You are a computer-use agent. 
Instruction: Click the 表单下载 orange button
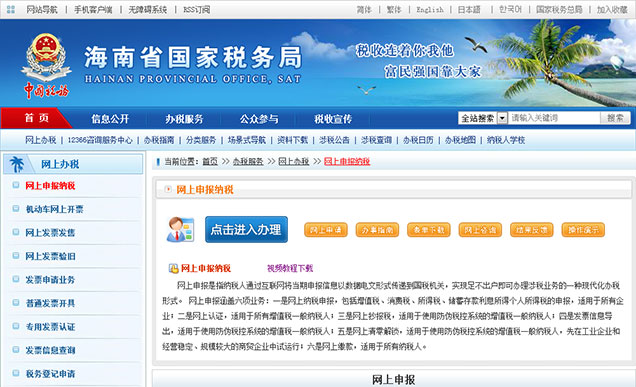[x=429, y=230]
